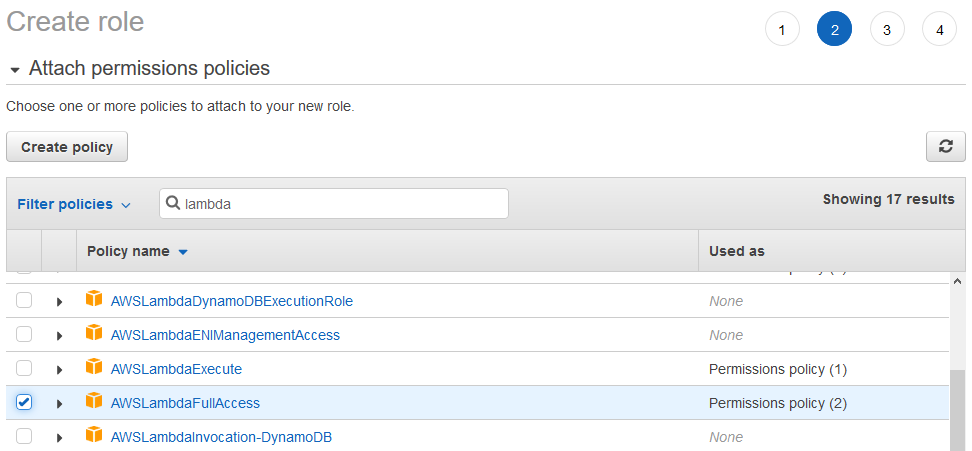The height and width of the screenshot is (451, 972).
Task: Click the search magnifier icon in filter box
Action: tap(174, 203)
